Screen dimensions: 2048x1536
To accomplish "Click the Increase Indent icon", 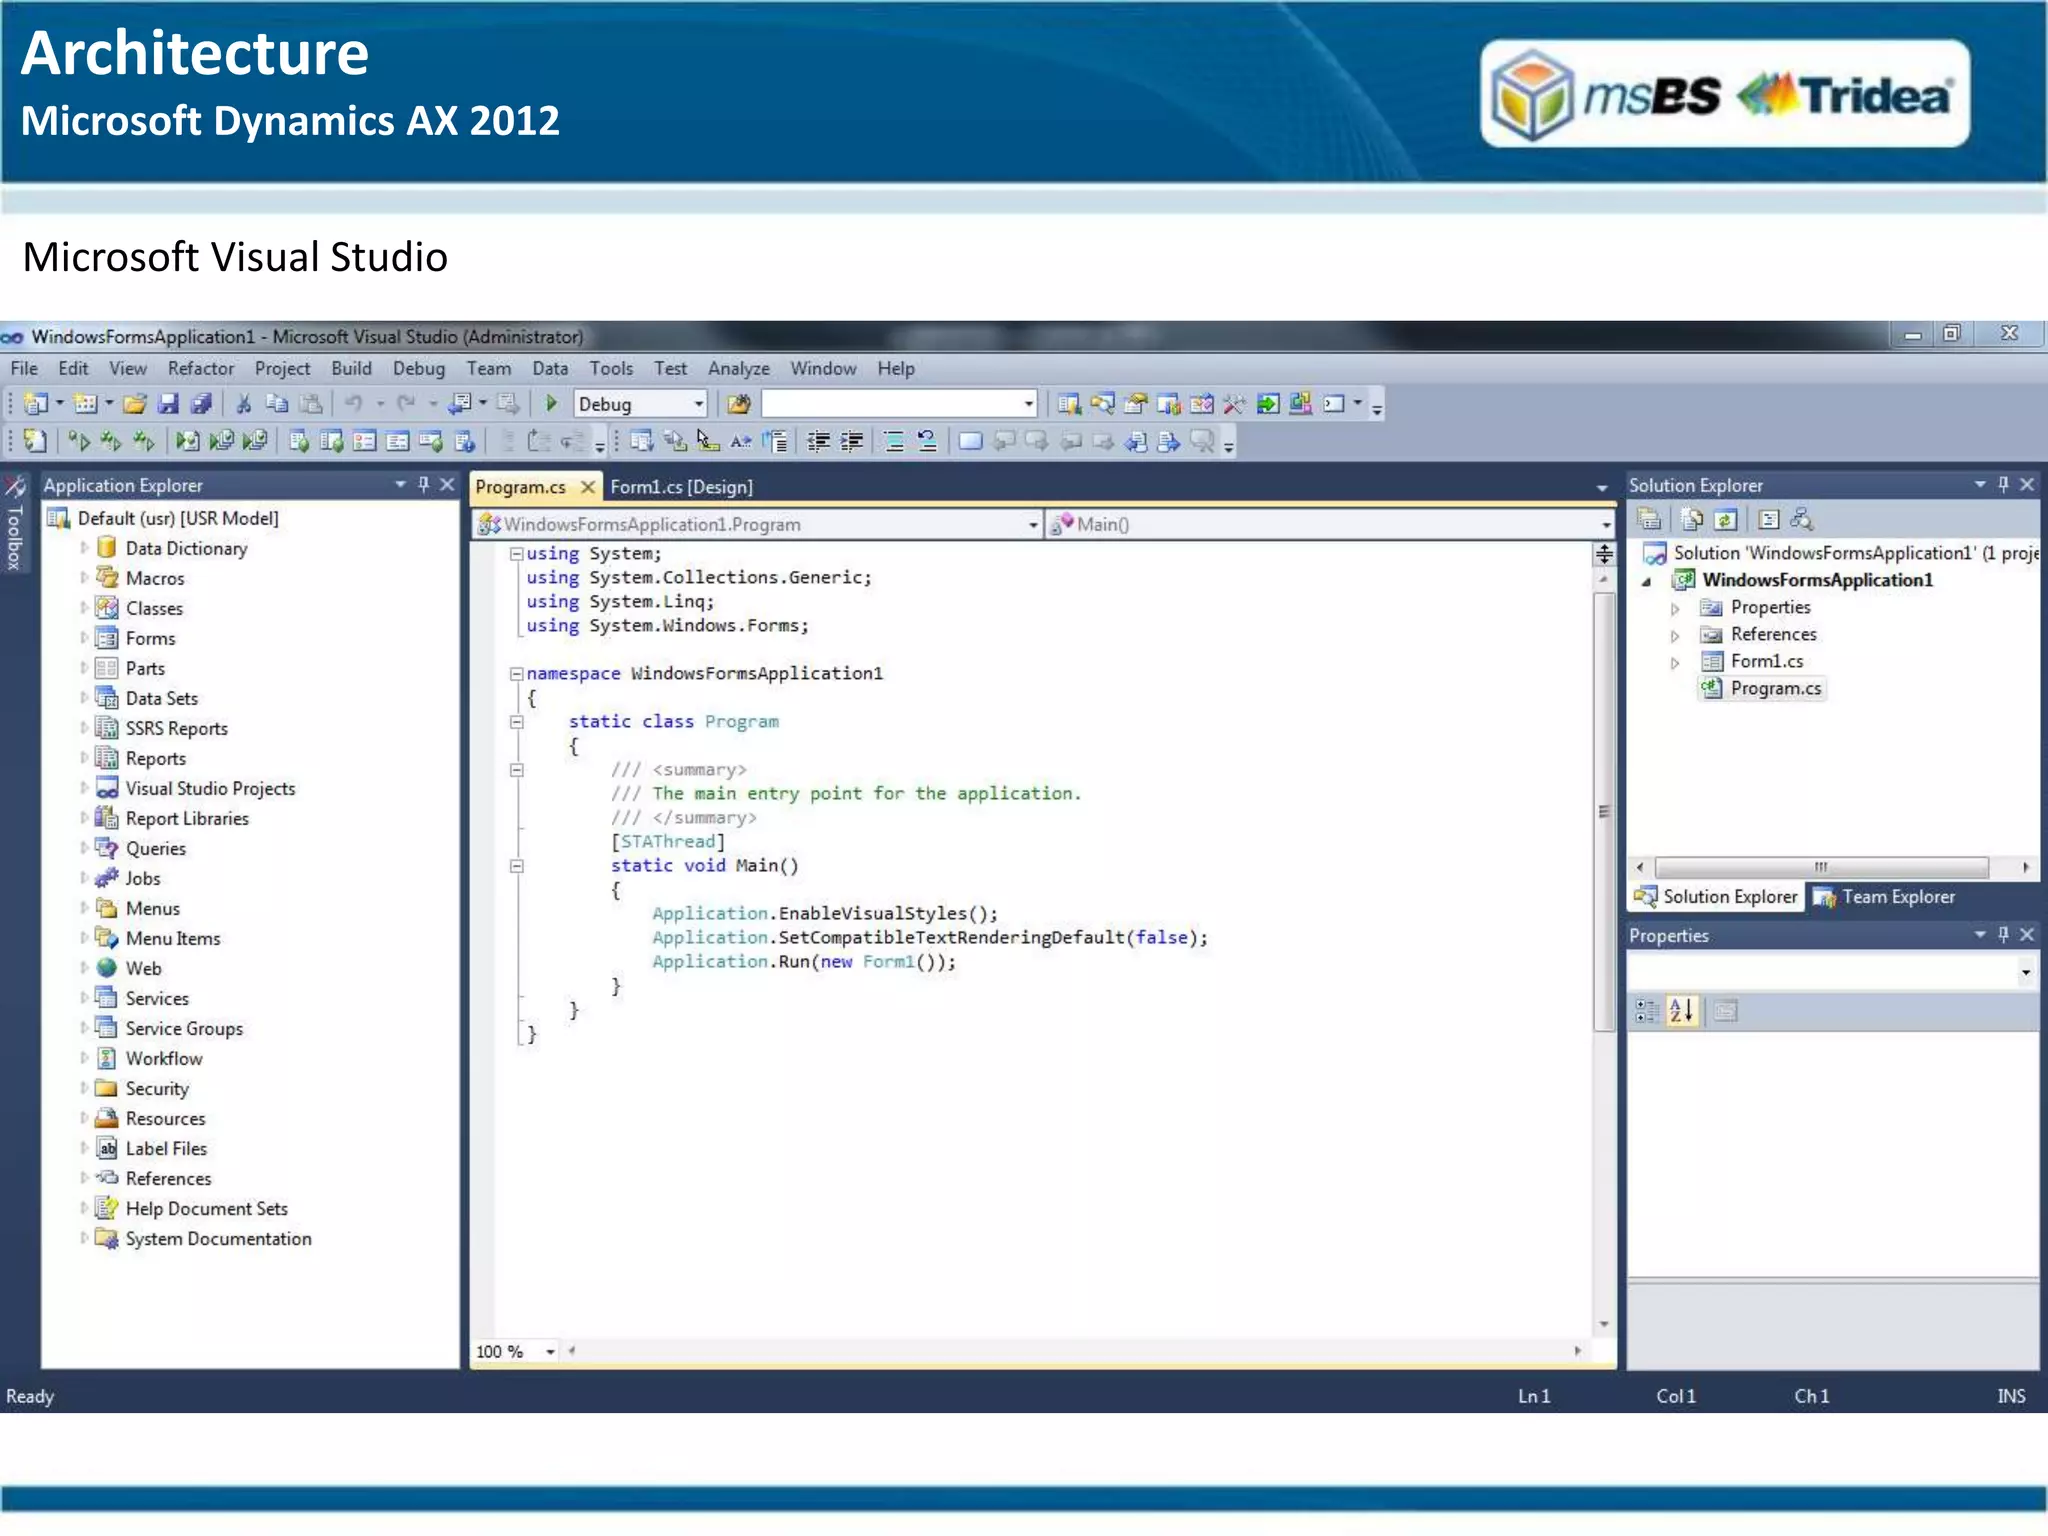I will click(852, 441).
